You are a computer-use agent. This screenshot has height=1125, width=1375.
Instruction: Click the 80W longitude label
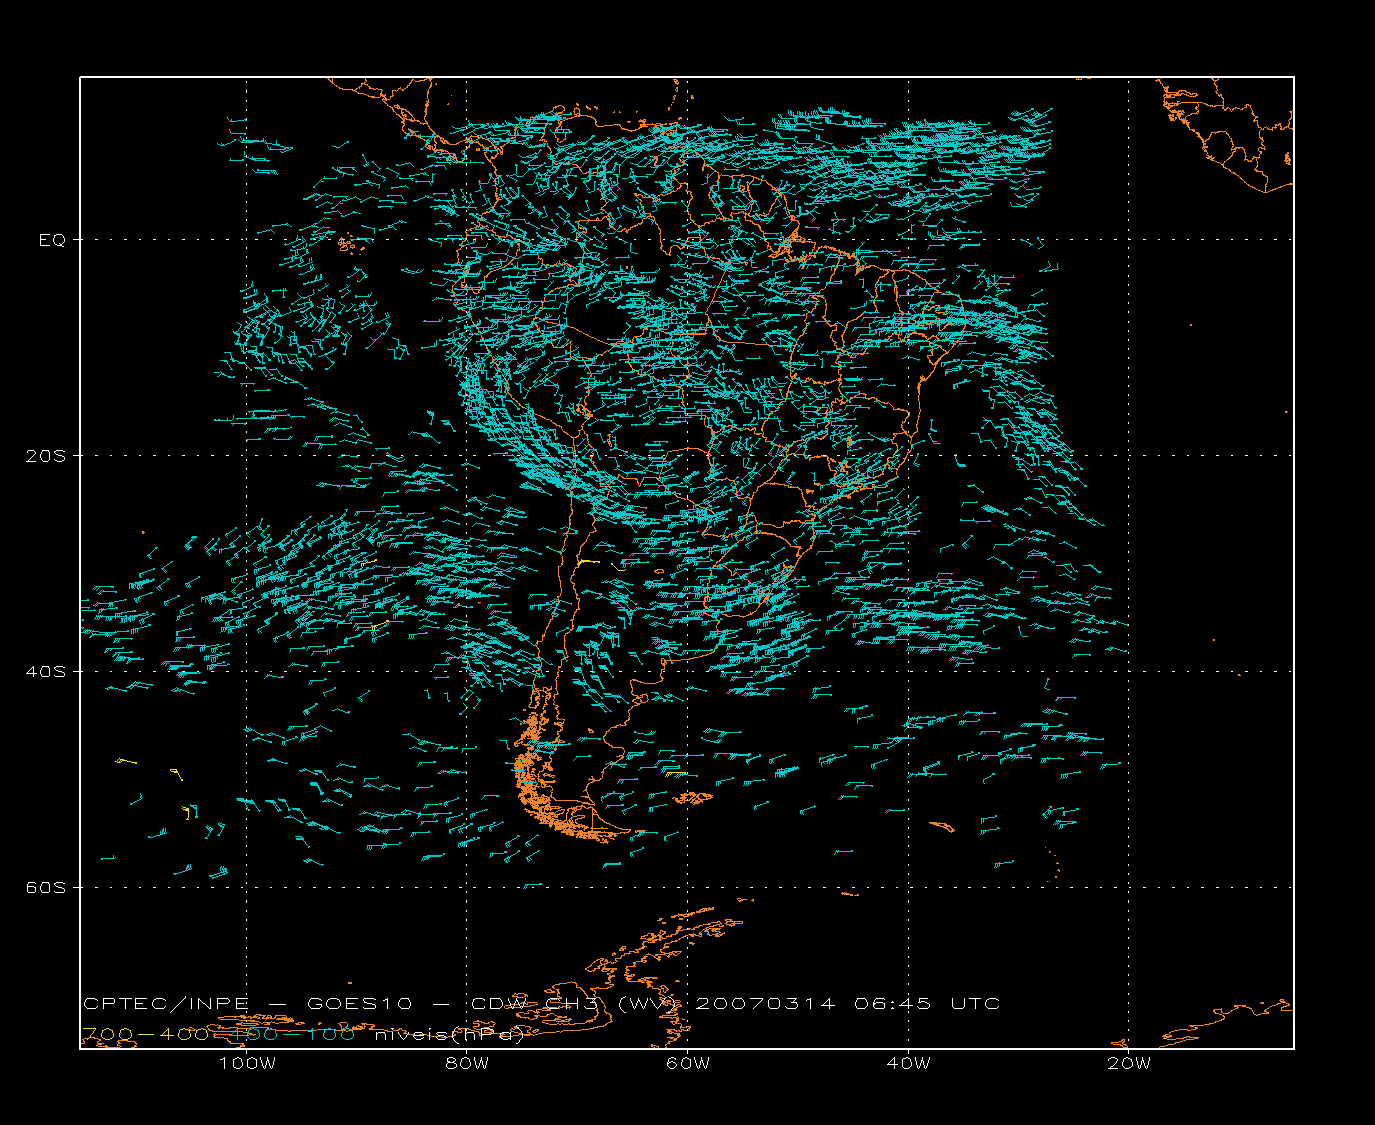pyautogui.click(x=467, y=1063)
